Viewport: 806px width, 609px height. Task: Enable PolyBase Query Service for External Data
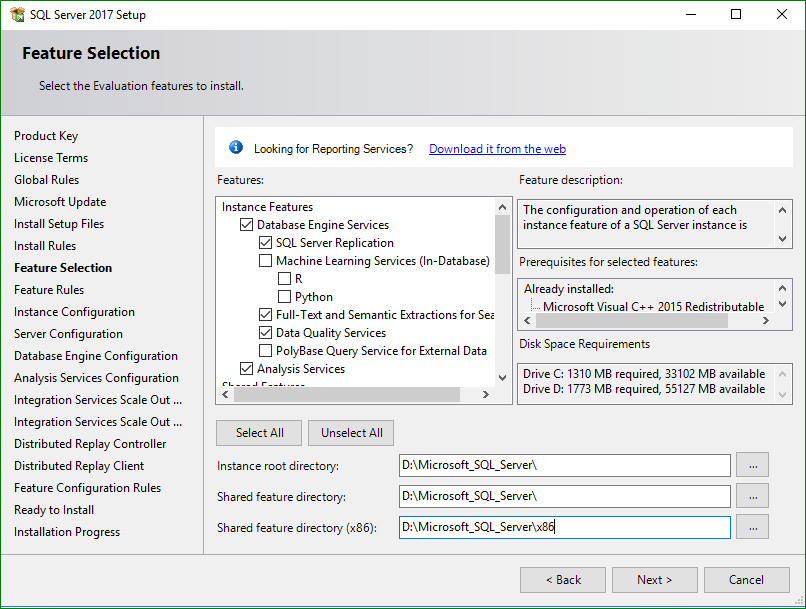[x=265, y=350]
